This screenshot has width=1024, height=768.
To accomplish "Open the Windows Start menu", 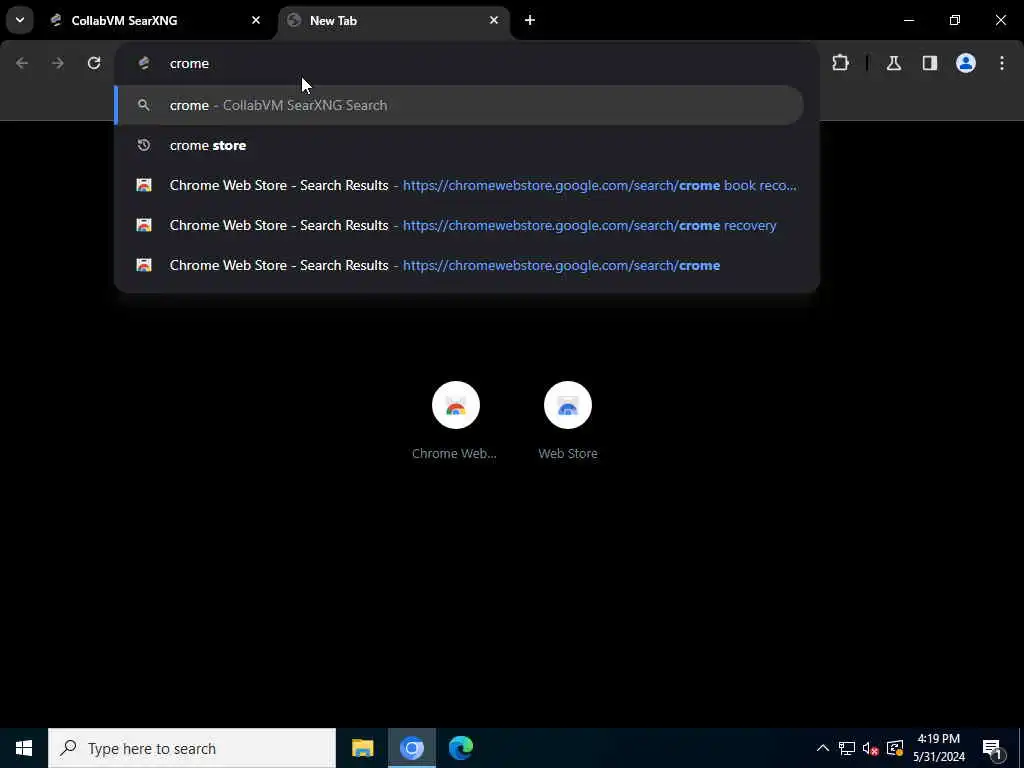I will tap(24, 748).
